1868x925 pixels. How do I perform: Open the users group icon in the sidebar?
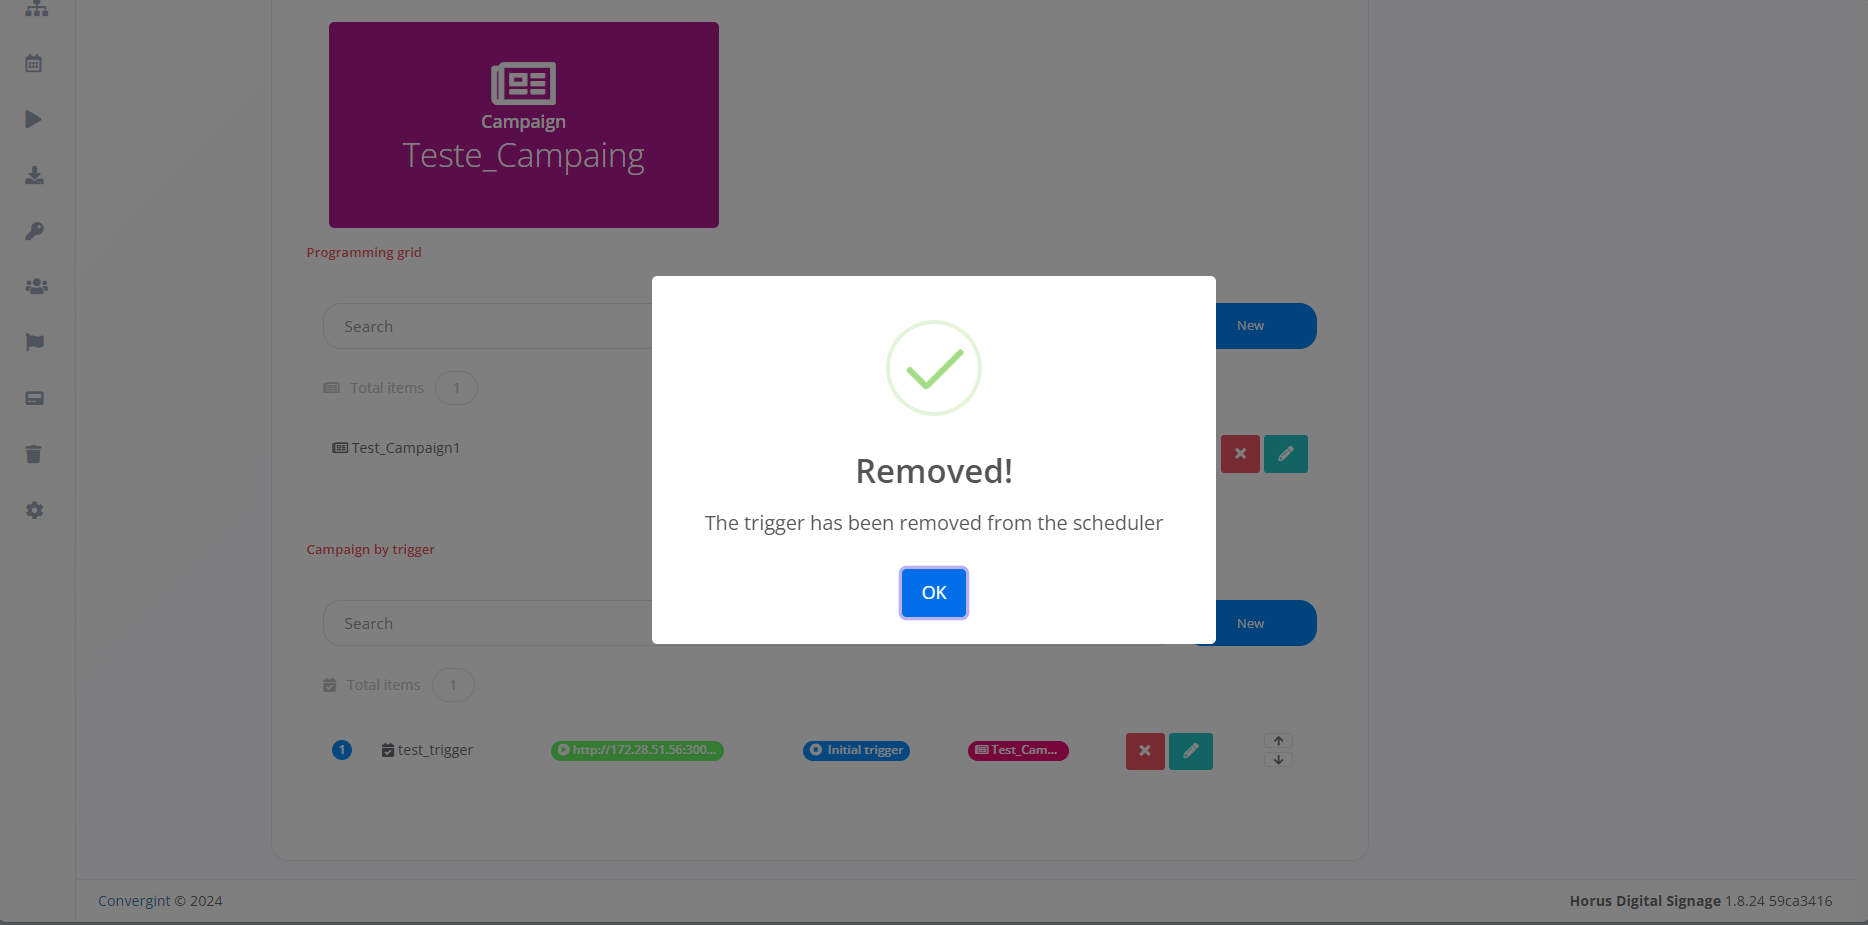[36, 287]
